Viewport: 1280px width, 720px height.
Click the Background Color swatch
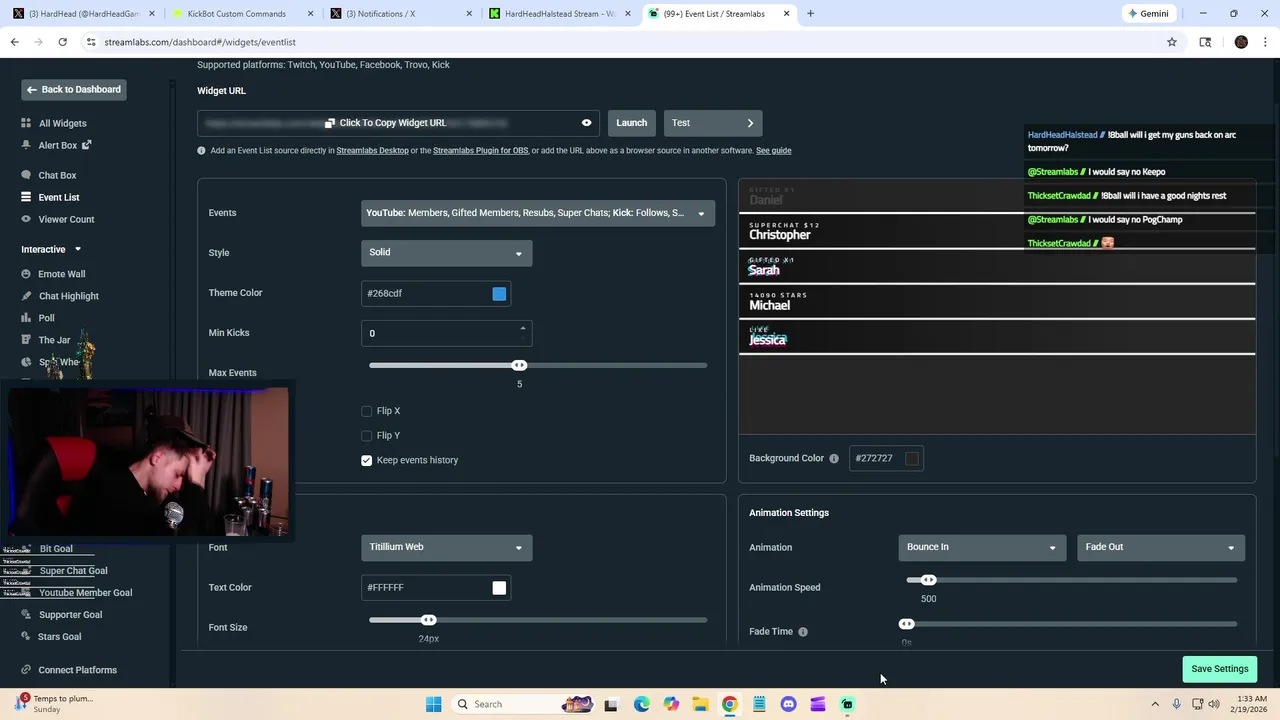tap(912, 459)
